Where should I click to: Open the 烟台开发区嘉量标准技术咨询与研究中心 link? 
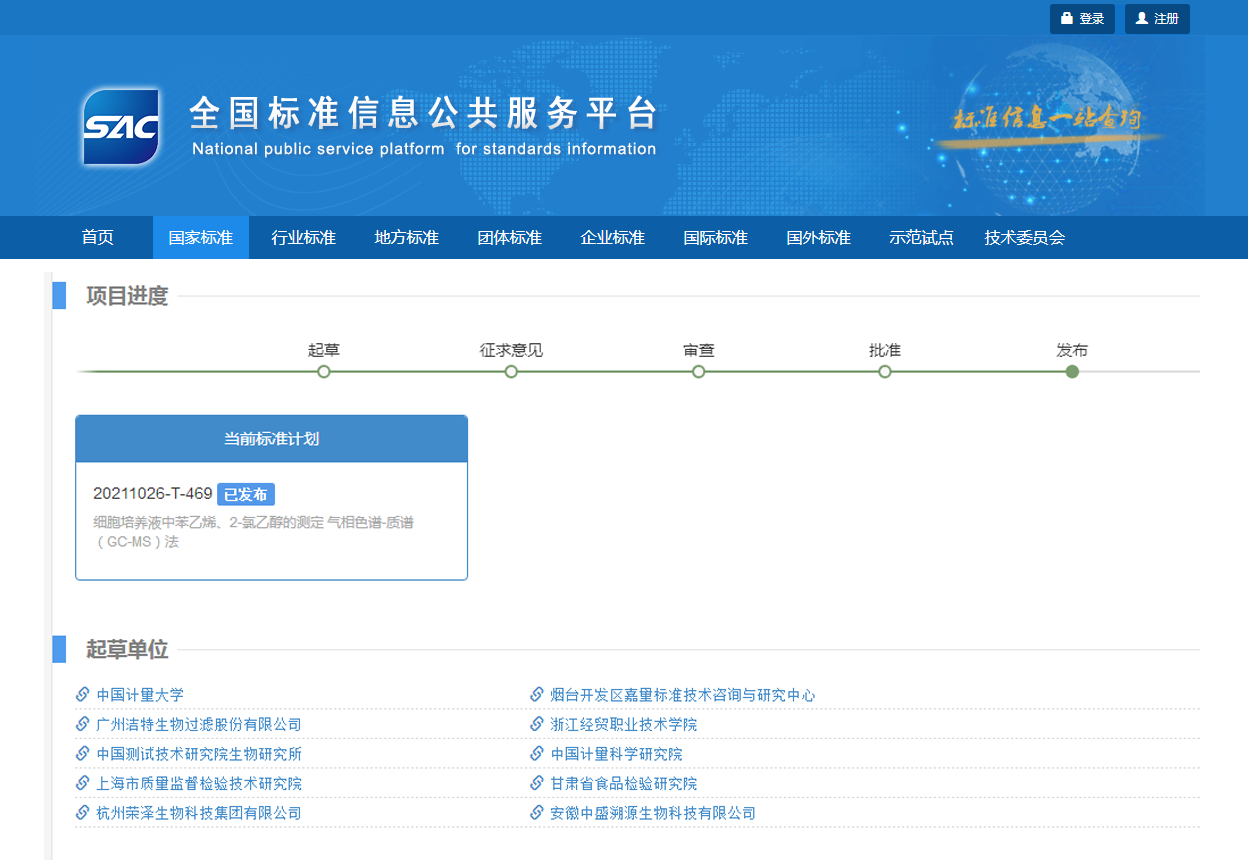click(683, 695)
